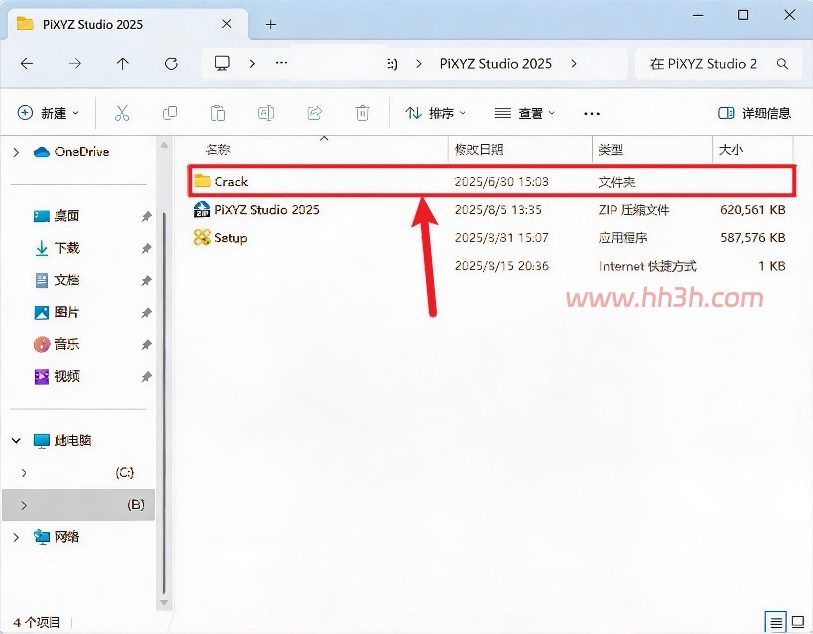This screenshot has width=813, height=634.
Task: Go back with the left arrow
Action: point(27,64)
